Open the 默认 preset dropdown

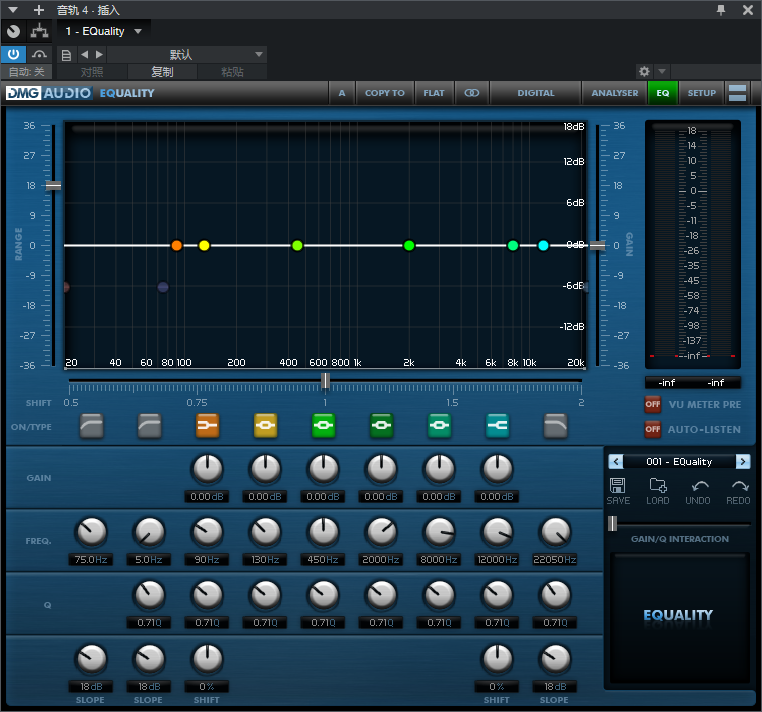coord(187,54)
